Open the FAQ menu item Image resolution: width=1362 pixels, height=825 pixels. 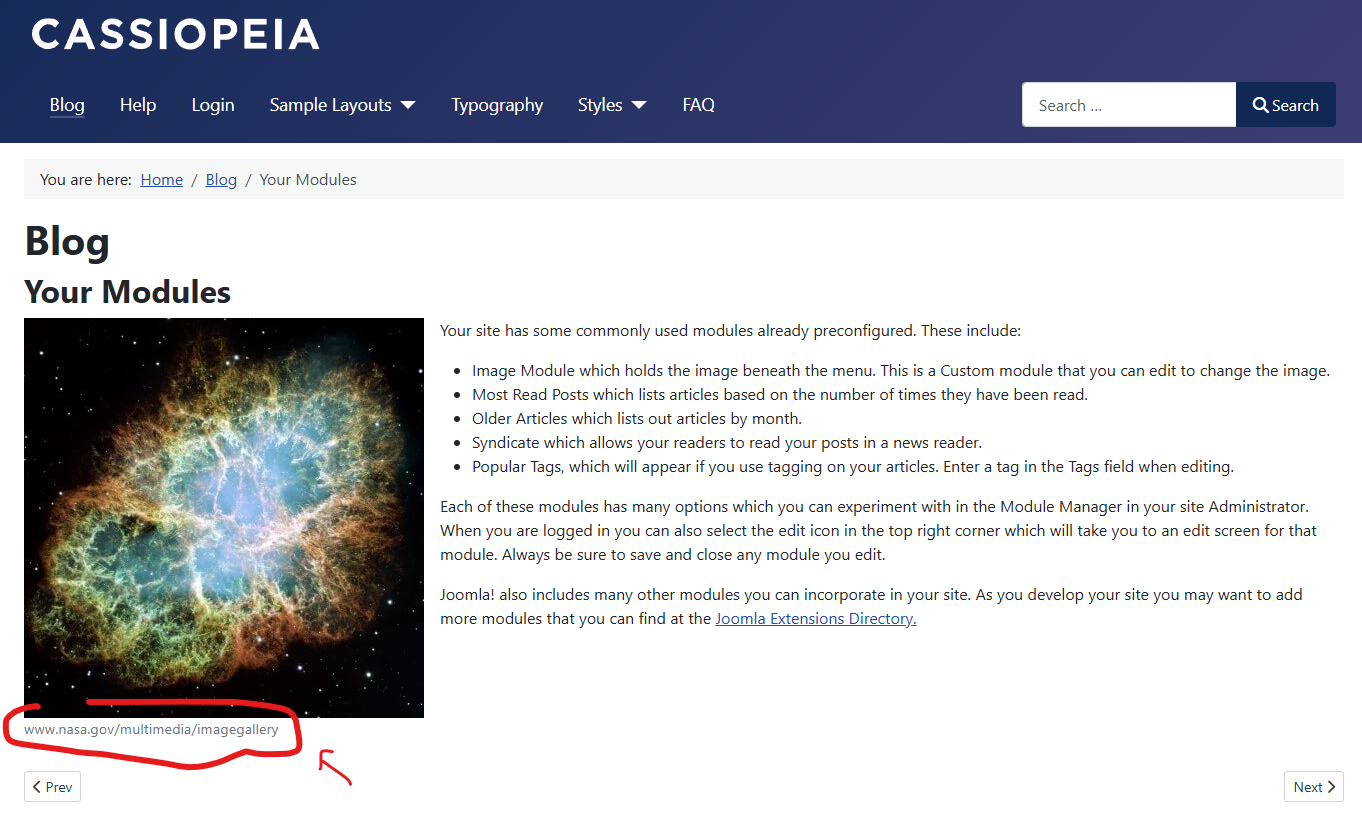click(698, 105)
